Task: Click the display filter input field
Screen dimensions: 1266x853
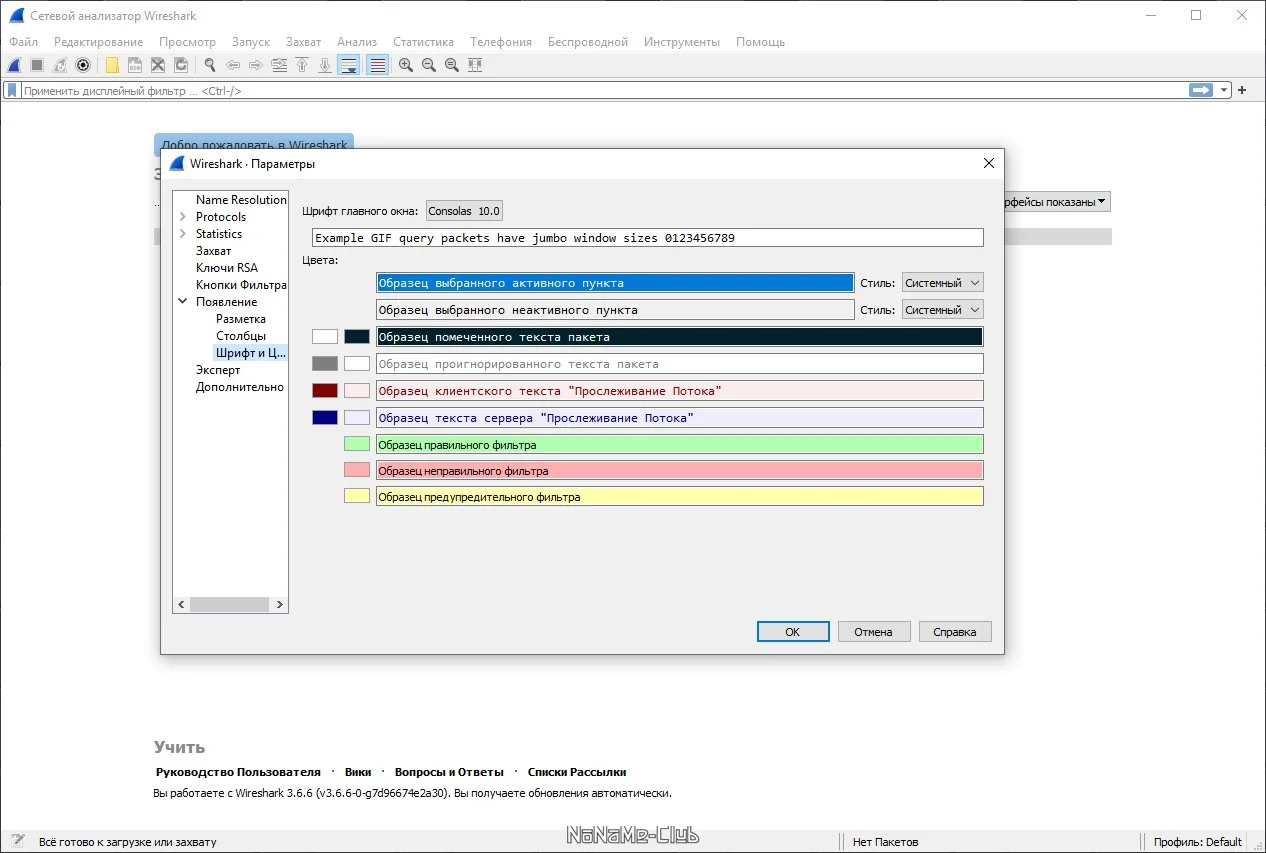Action: point(603,90)
